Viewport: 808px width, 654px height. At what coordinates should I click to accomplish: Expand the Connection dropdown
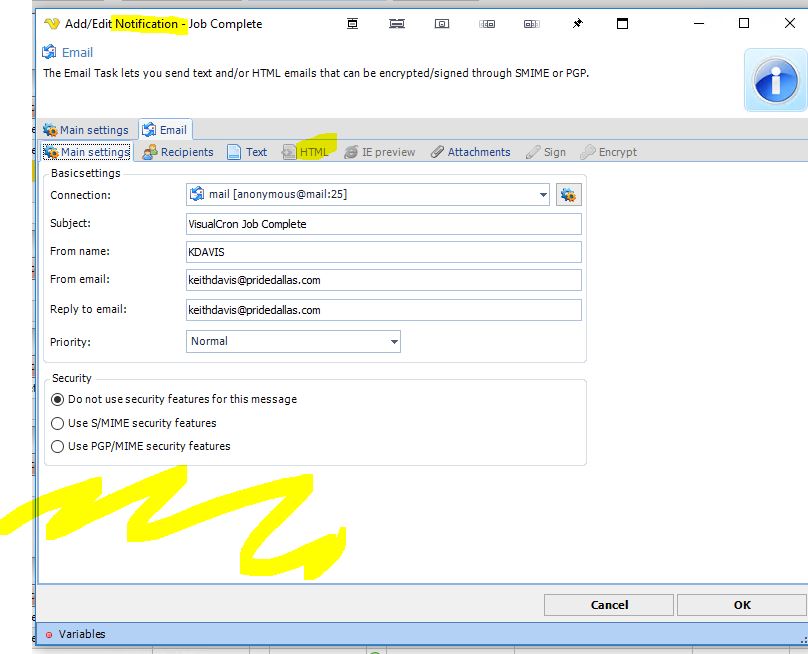coord(543,195)
